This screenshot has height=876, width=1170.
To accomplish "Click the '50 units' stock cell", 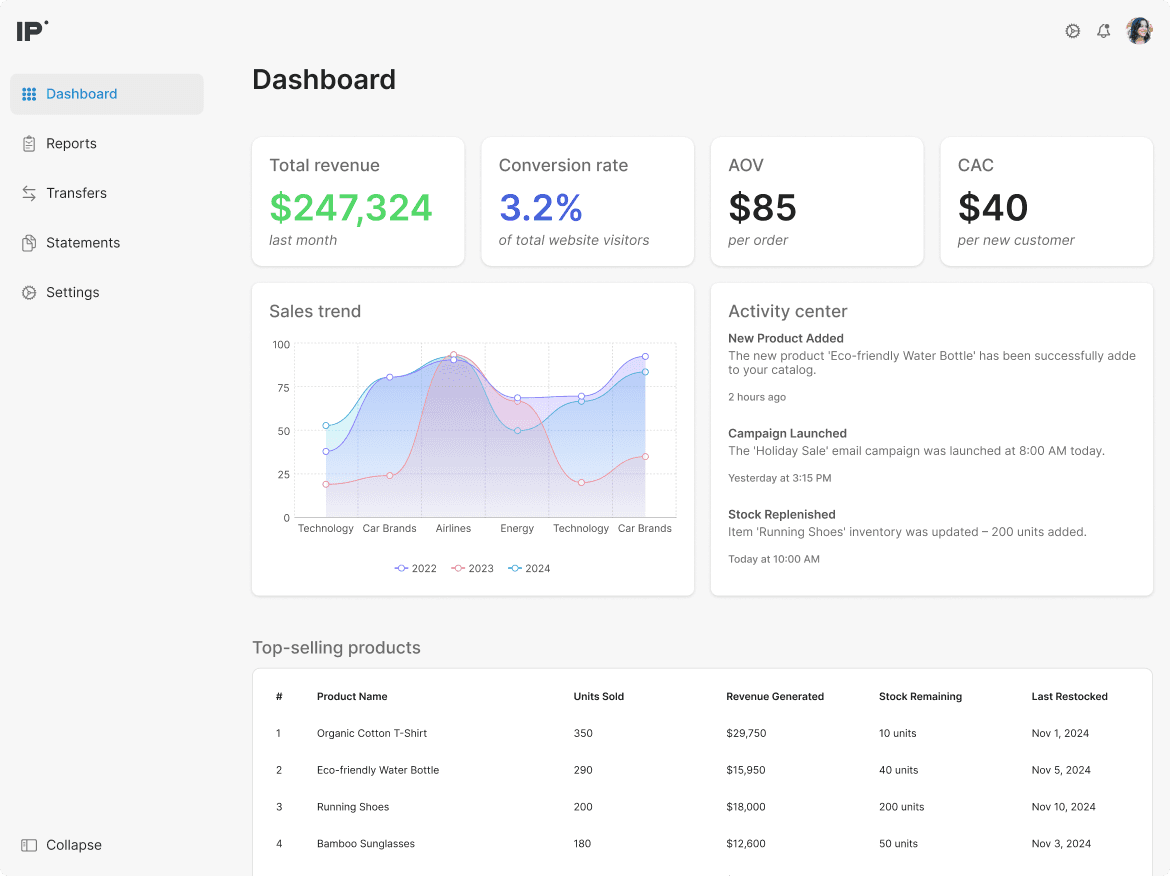I will (898, 844).
